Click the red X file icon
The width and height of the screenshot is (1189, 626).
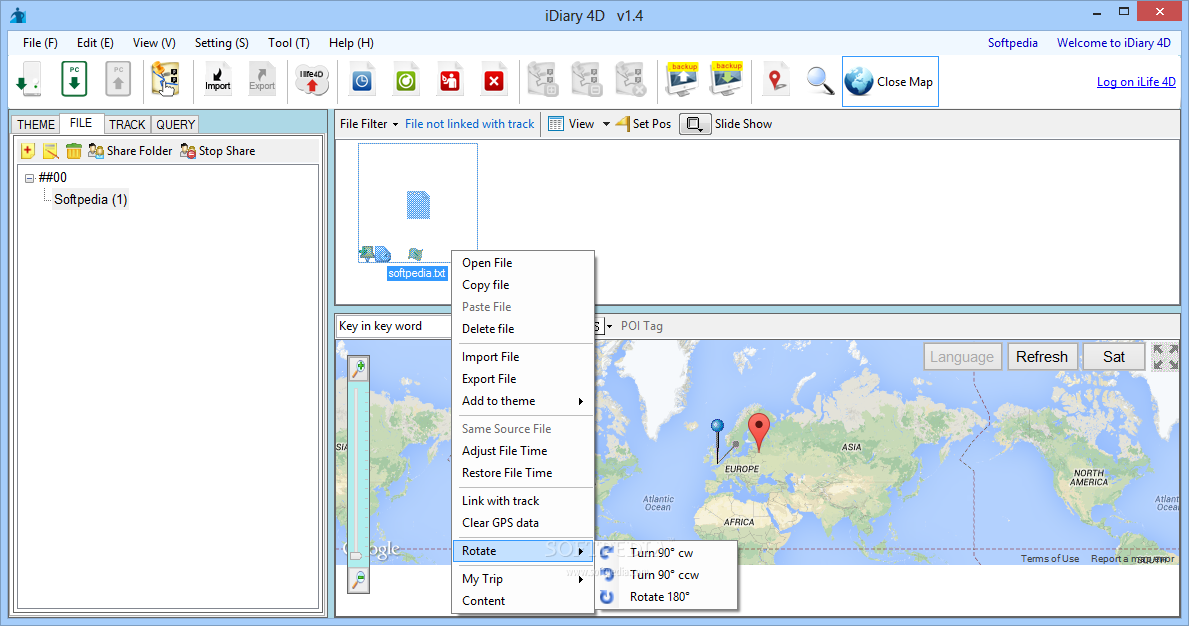coord(494,79)
